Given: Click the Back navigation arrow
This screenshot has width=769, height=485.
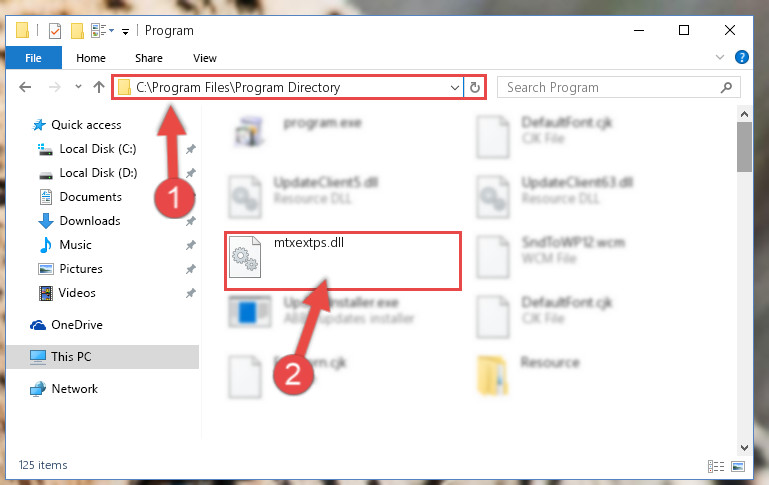Looking at the screenshot, I should [x=25, y=87].
